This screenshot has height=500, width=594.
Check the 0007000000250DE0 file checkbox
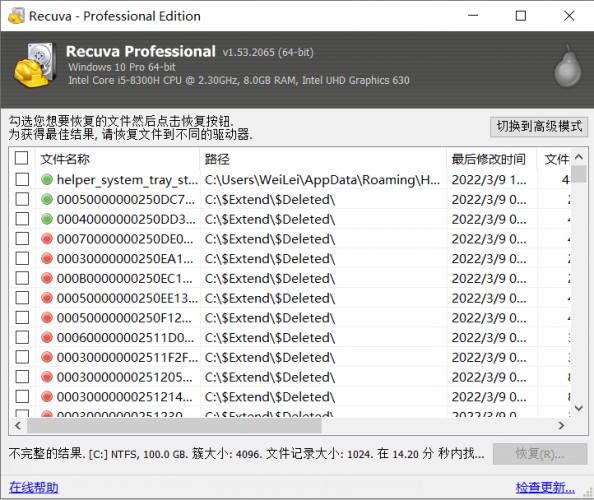pos(22,238)
